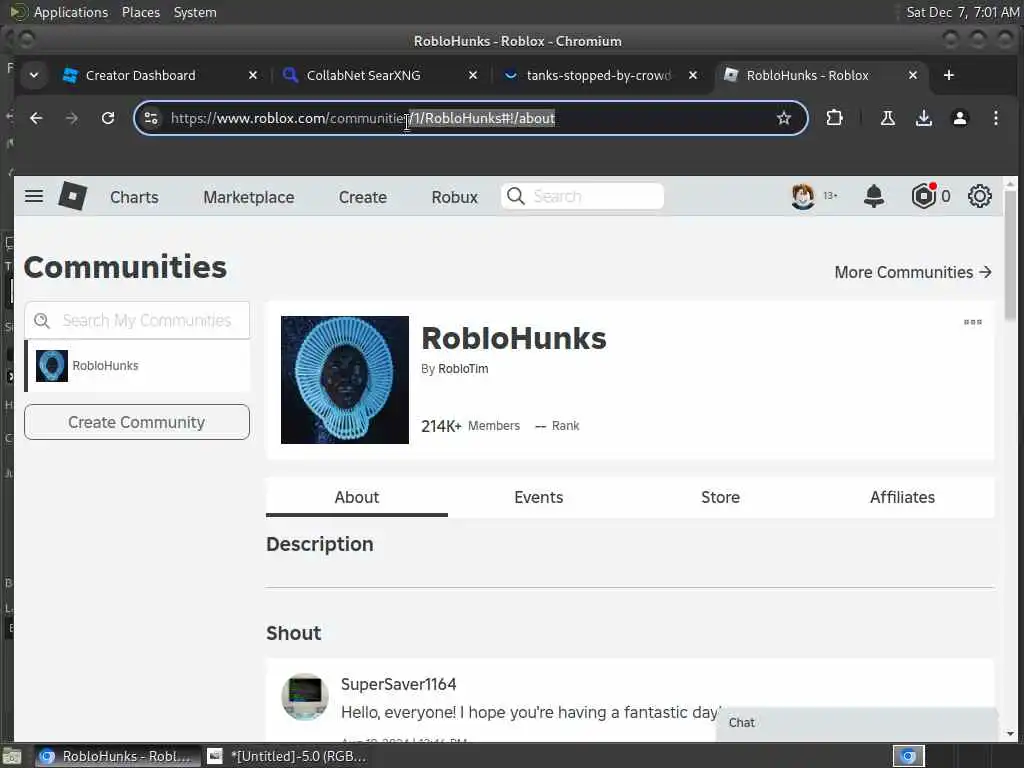
Task: Select the Events tab
Action: coord(539,497)
